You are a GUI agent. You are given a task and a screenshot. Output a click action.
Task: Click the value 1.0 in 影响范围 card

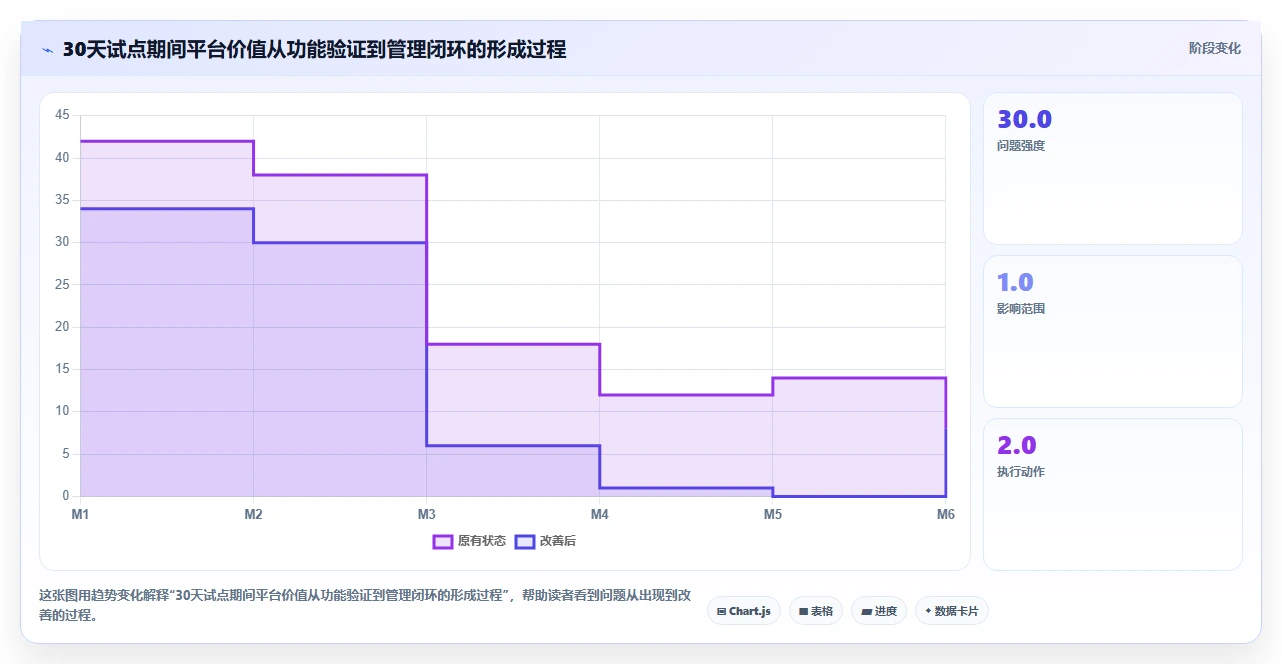tap(1015, 283)
